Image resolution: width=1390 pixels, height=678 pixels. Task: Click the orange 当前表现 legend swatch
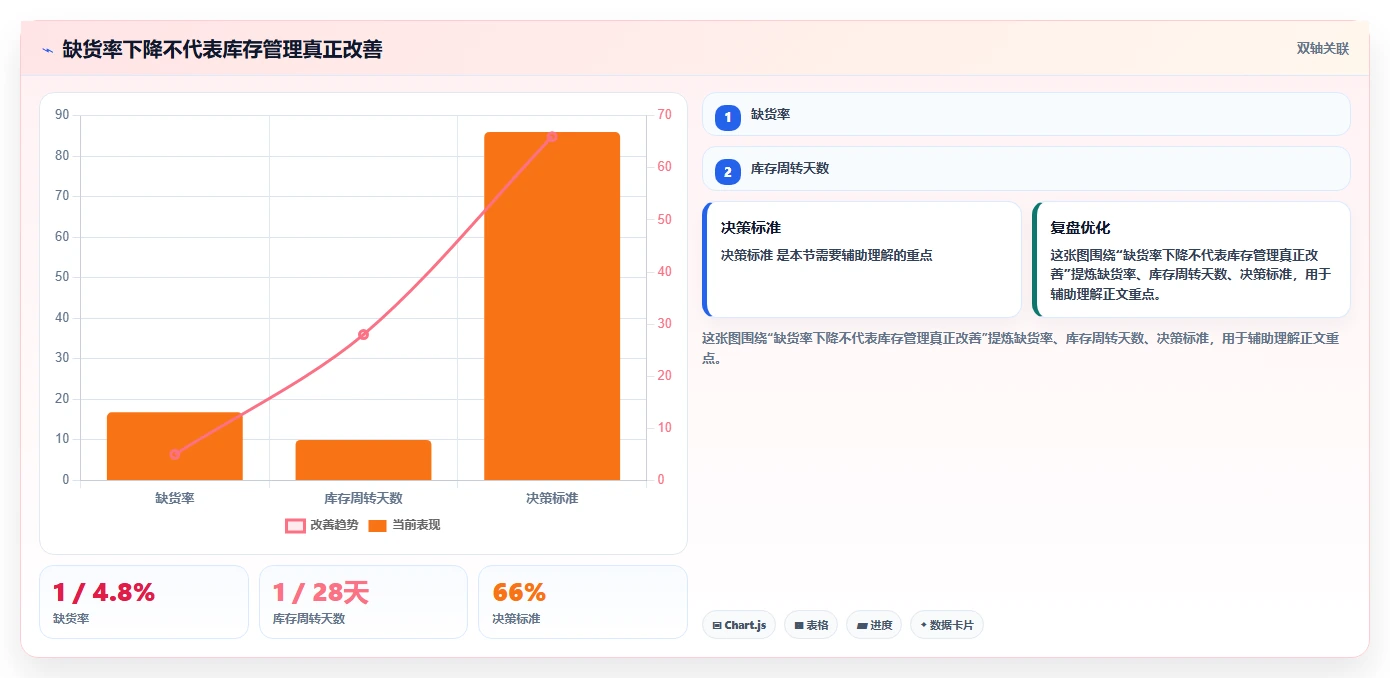(x=377, y=526)
